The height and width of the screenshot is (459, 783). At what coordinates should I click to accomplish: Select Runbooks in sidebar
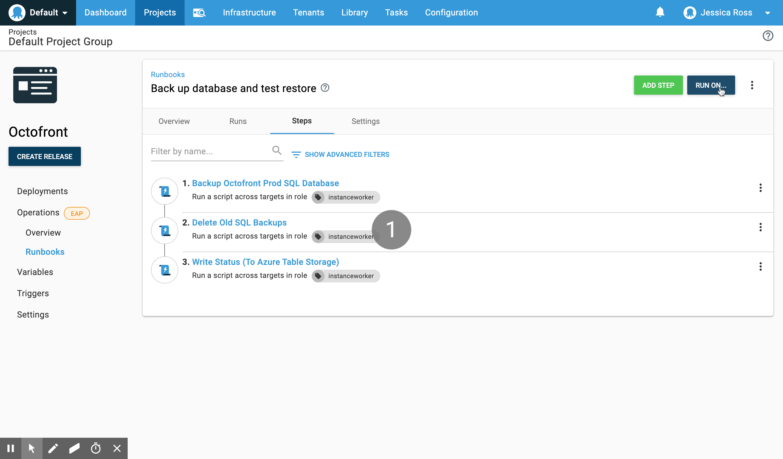45,252
